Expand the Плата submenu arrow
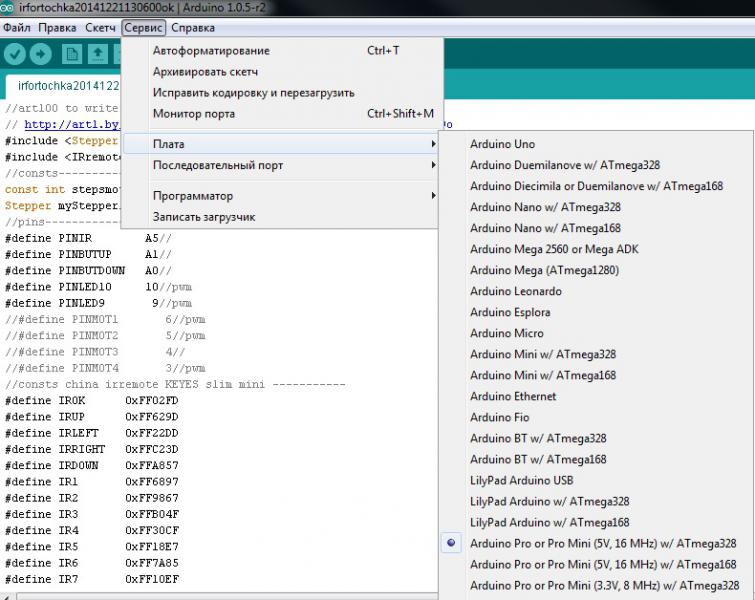The height and width of the screenshot is (600, 755). click(x=433, y=144)
